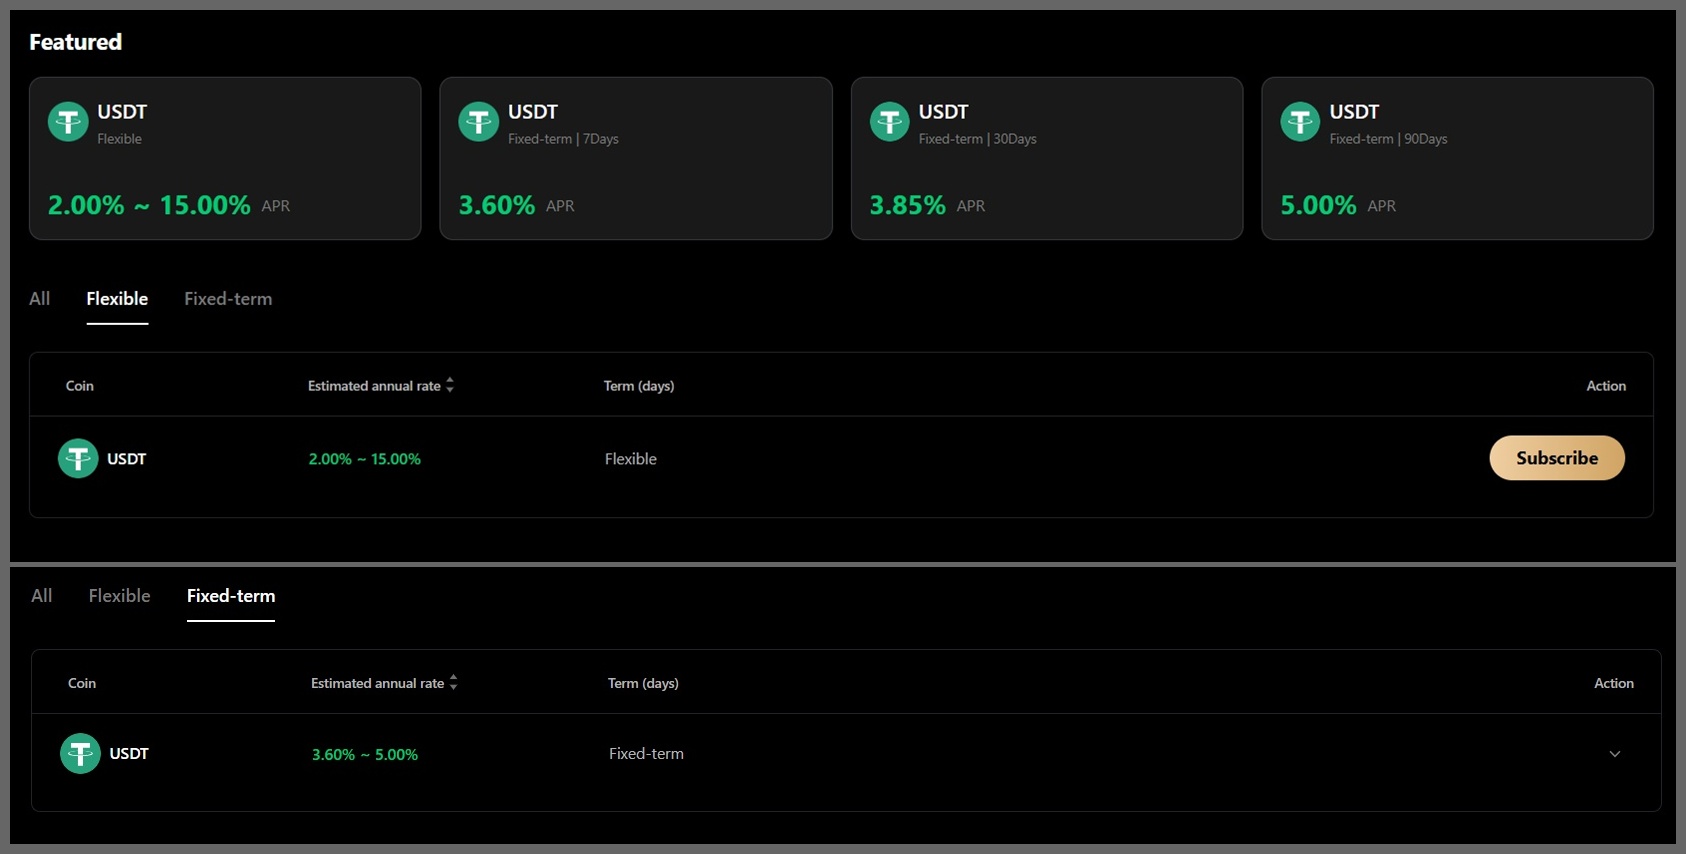Sort upper table by Estimated annual rate arrows
Image resolution: width=1686 pixels, height=854 pixels.
coord(450,385)
